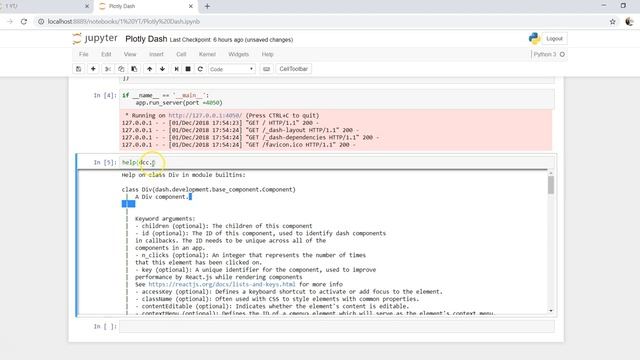
Task: Open the File menu
Action: pos(84,54)
